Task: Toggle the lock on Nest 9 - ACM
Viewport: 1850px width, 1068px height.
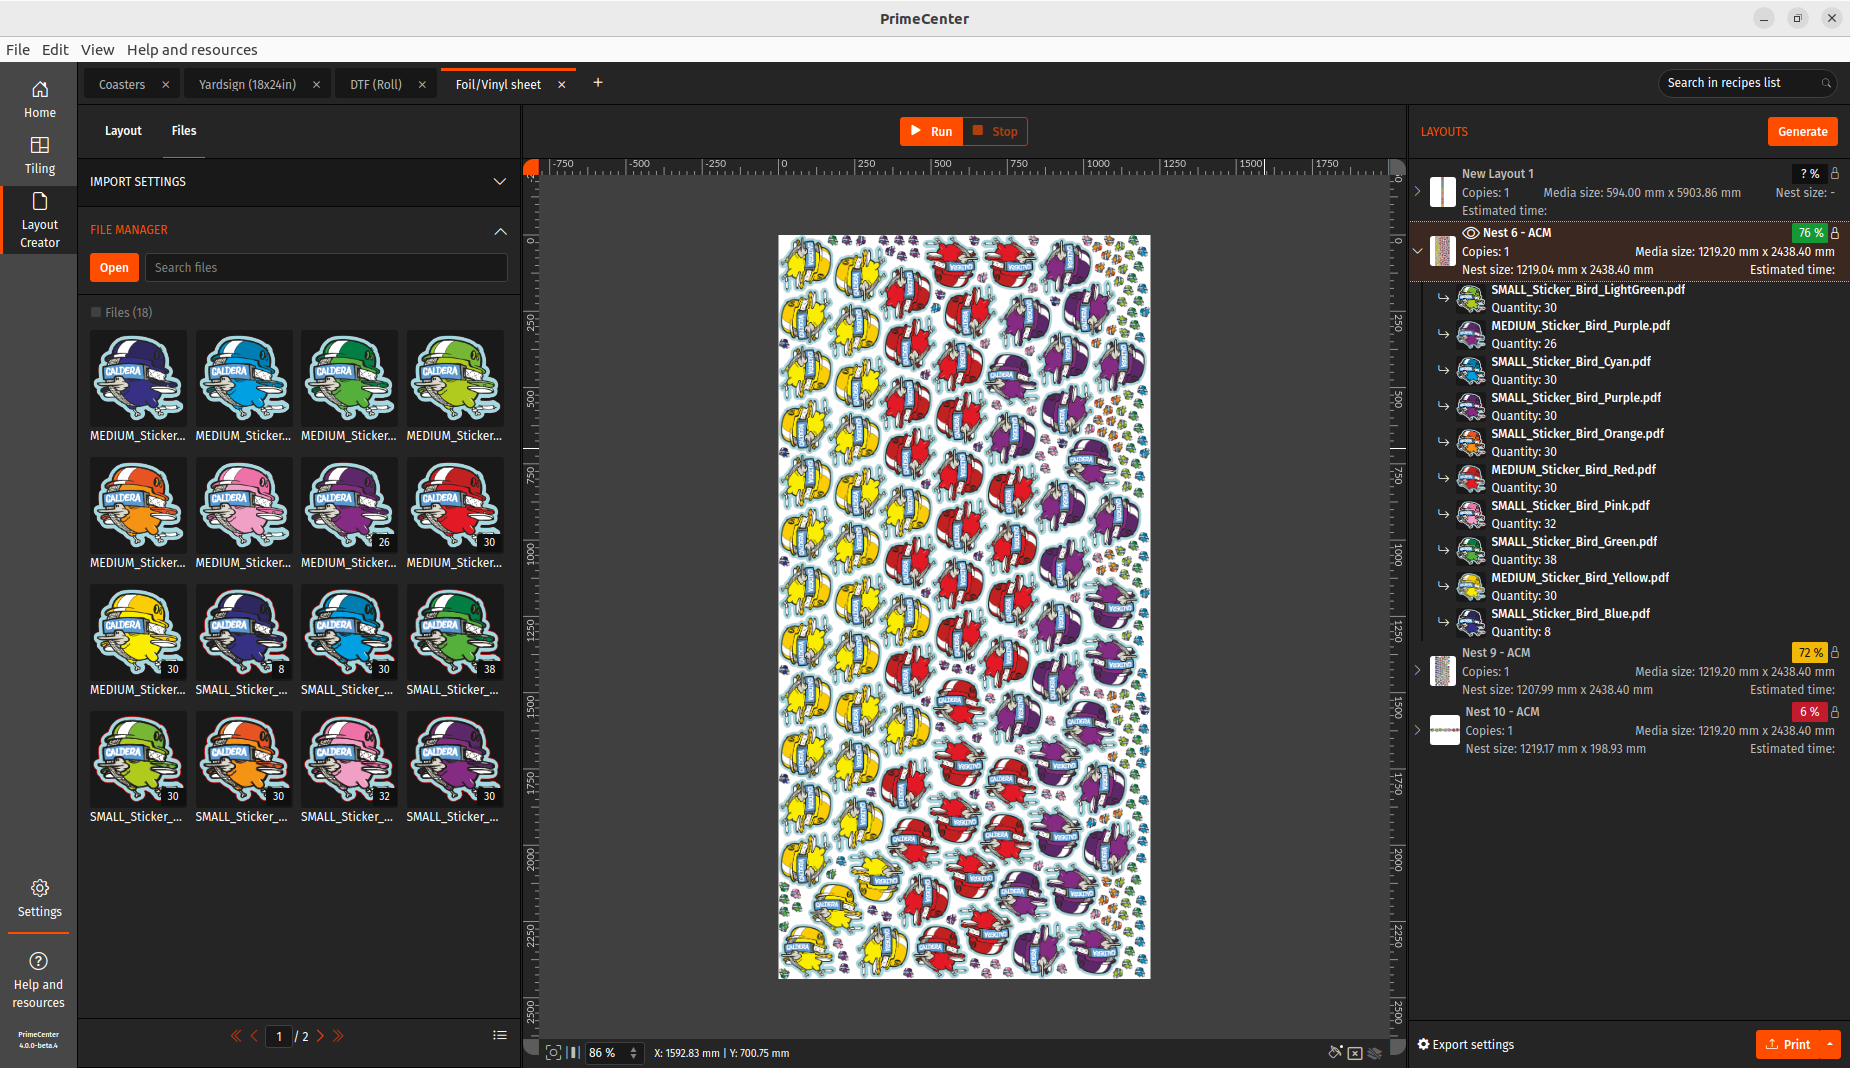Action: tap(1835, 653)
